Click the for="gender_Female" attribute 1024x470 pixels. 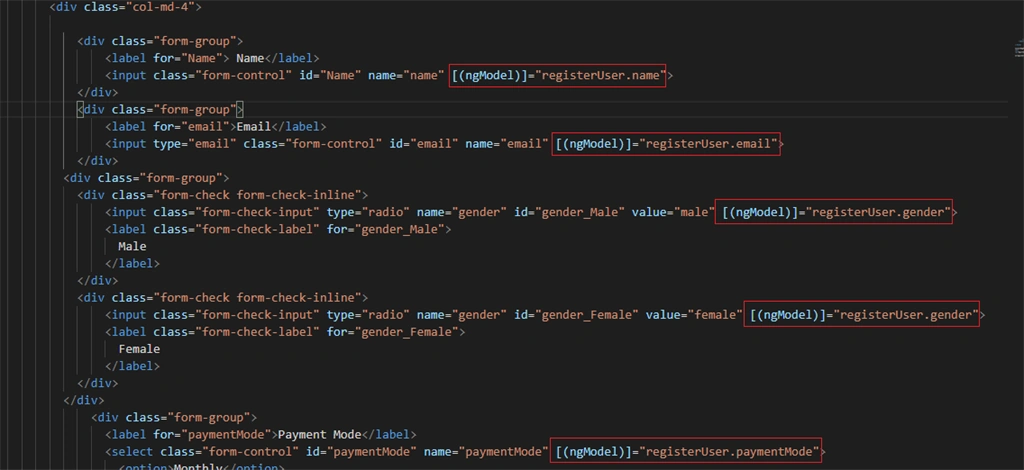(392, 332)
